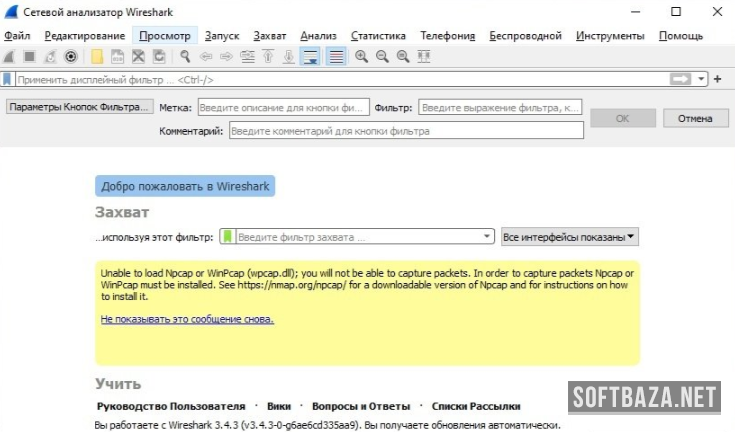Viewport: 735px width, 432px height.
Task: Click the zoom in toolbar icon
Action: [x=361, y=56]
